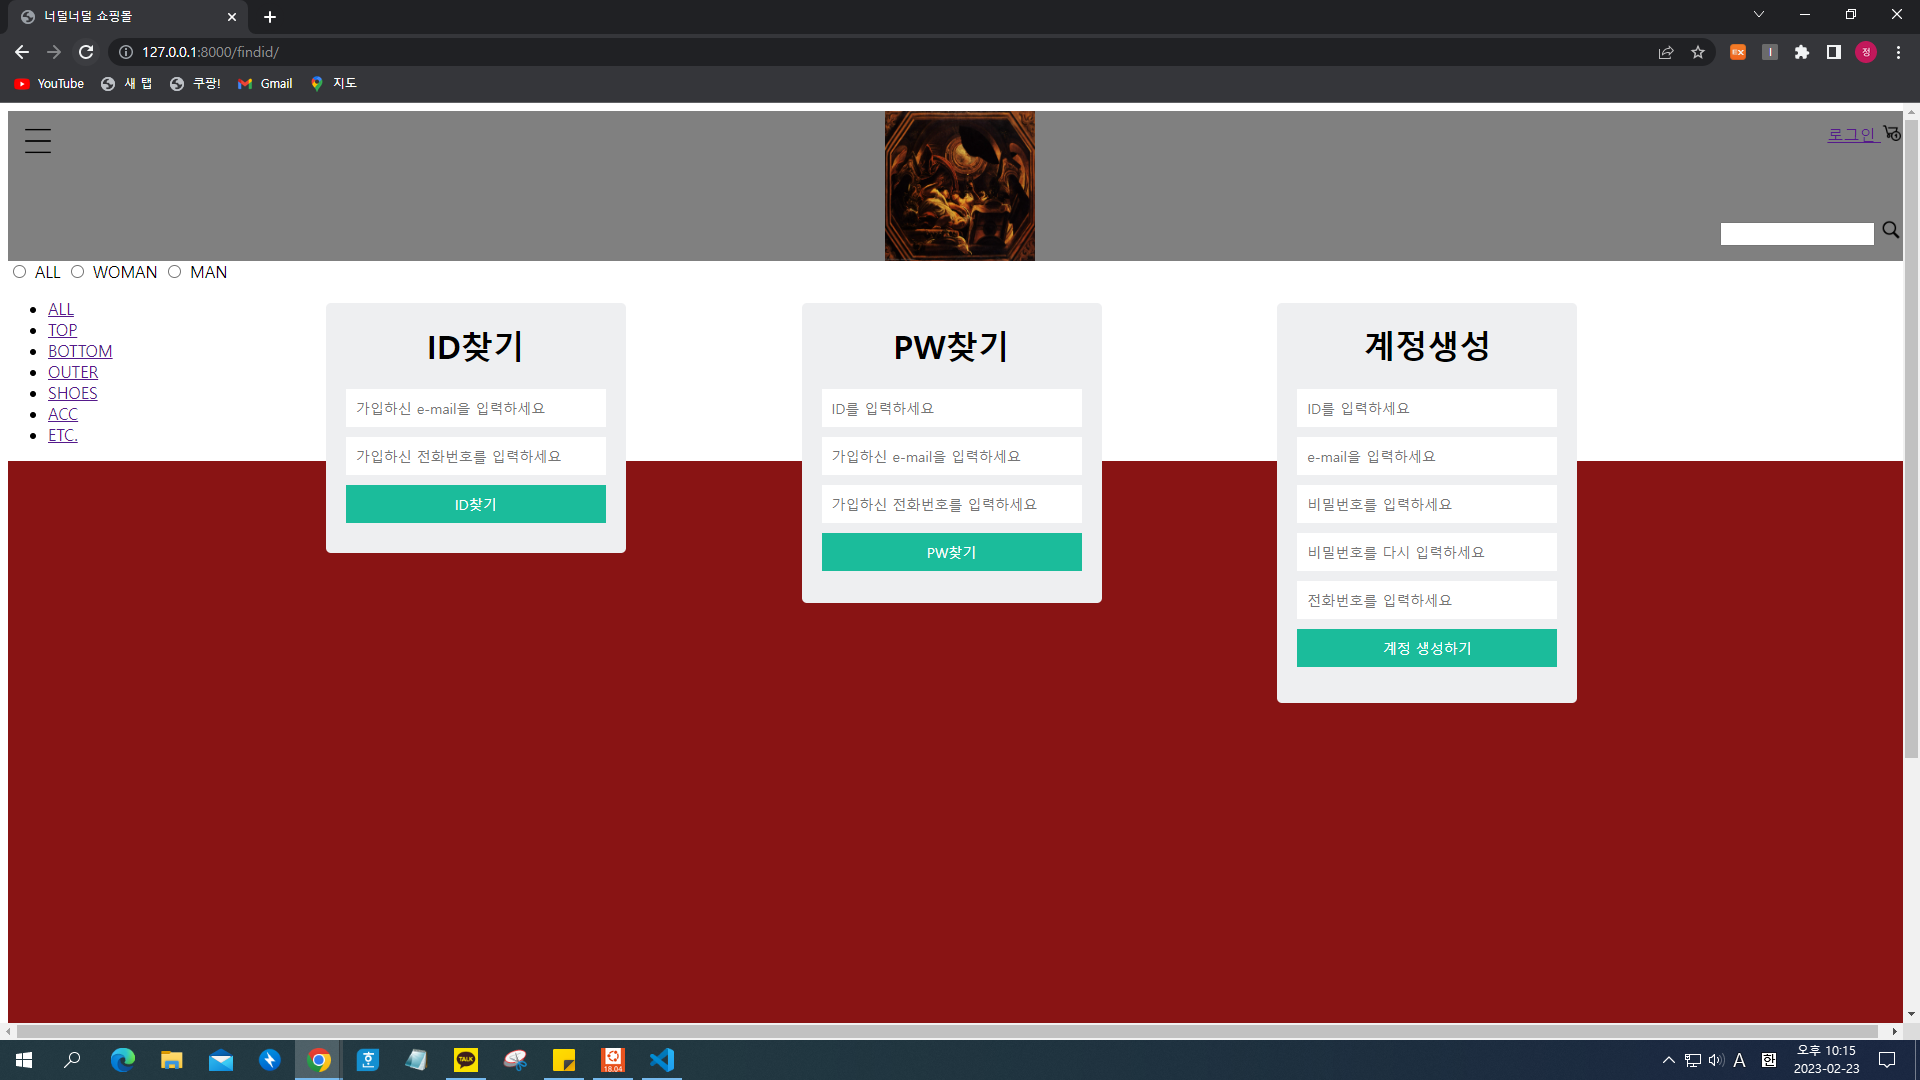Click the green ID찾기 button
The image size is (1920, 1080).
click(475, 504)
